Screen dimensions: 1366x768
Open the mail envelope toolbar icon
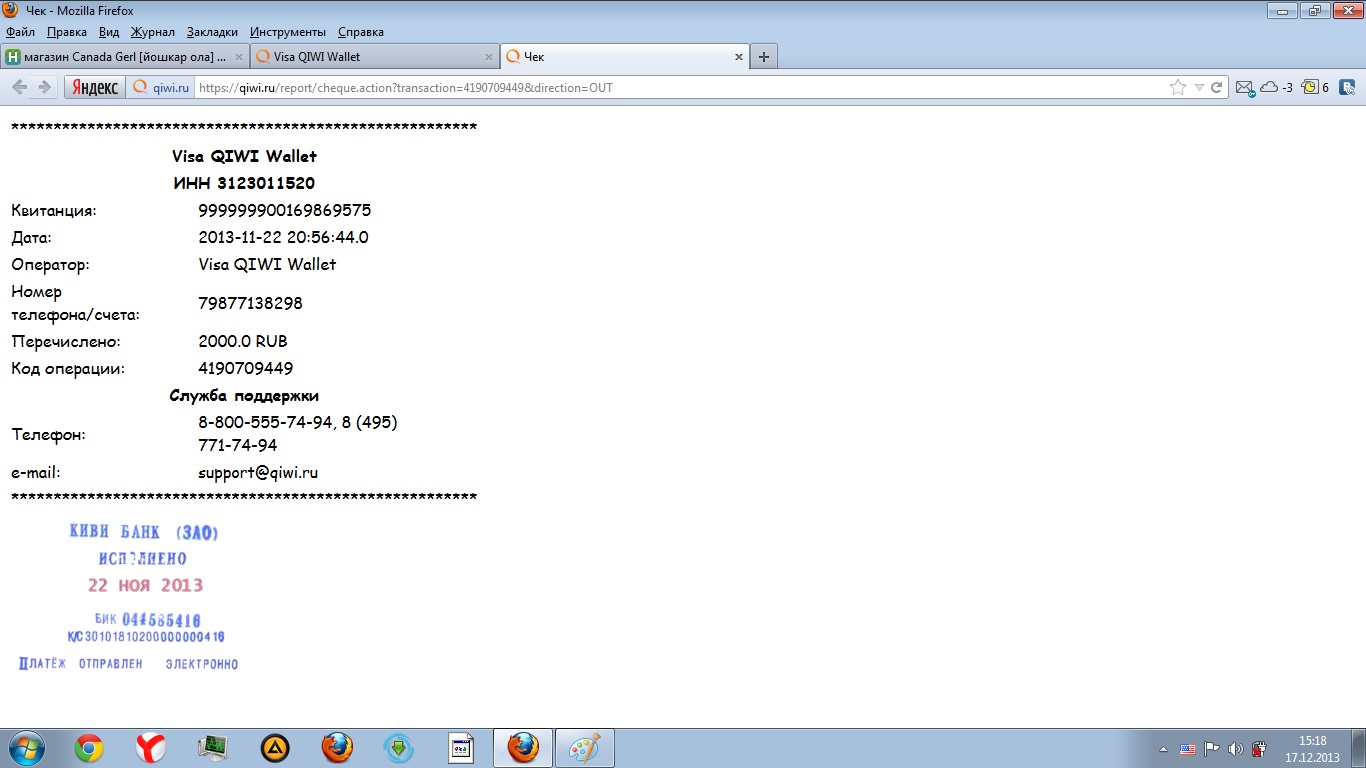point(1245,88)
